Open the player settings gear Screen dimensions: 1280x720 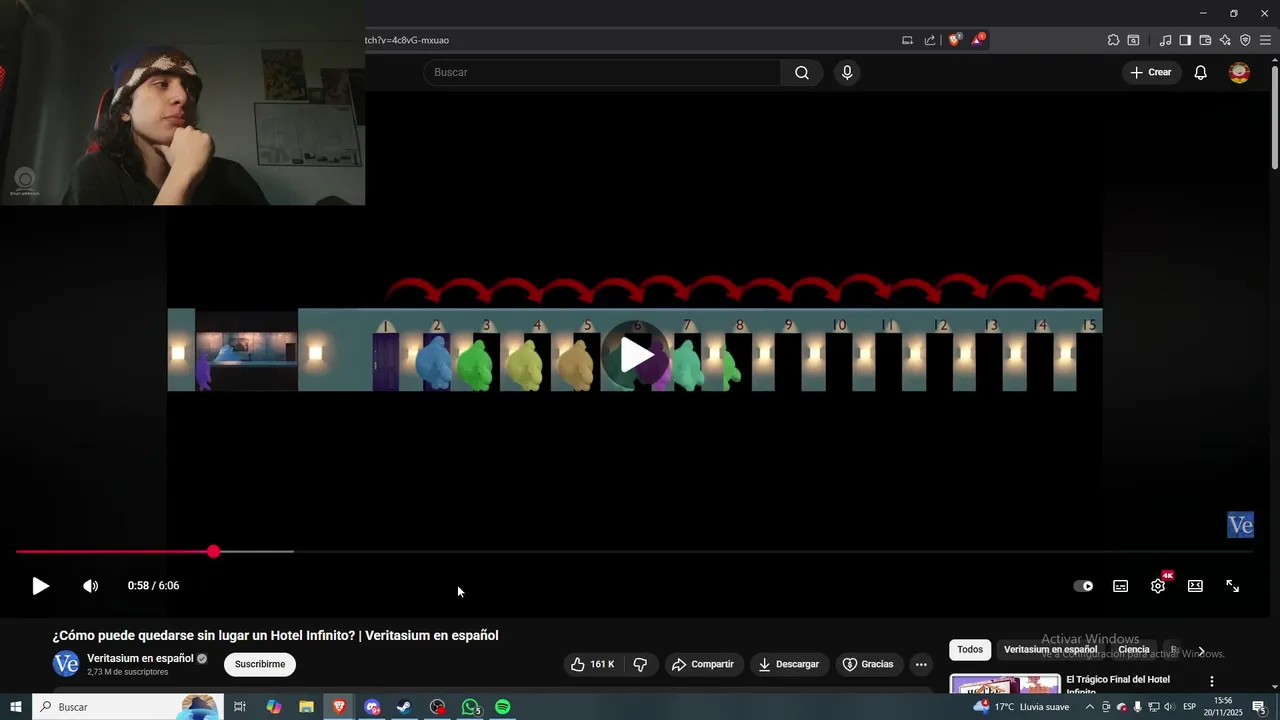tap(1158, 586)
